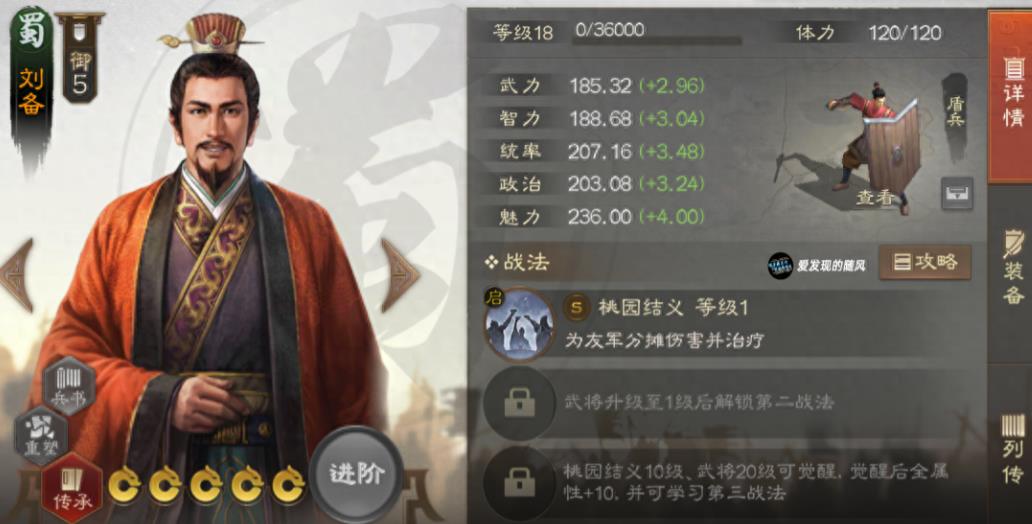Open the 攻略 guide button
The height and width of the screenshot is (524, 1032).
point(925,262)
